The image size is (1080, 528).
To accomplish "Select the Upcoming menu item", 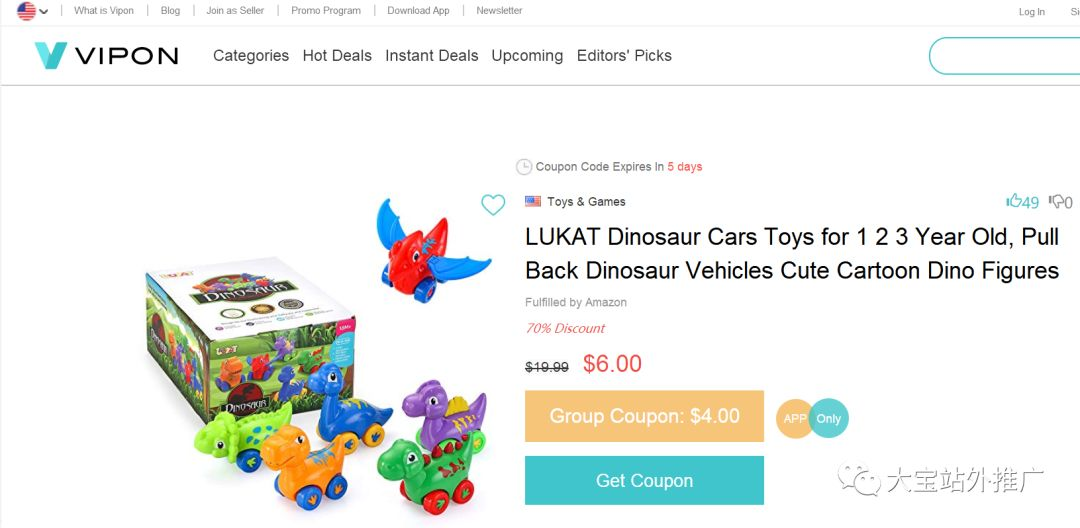I will click(x=527, y=56).
